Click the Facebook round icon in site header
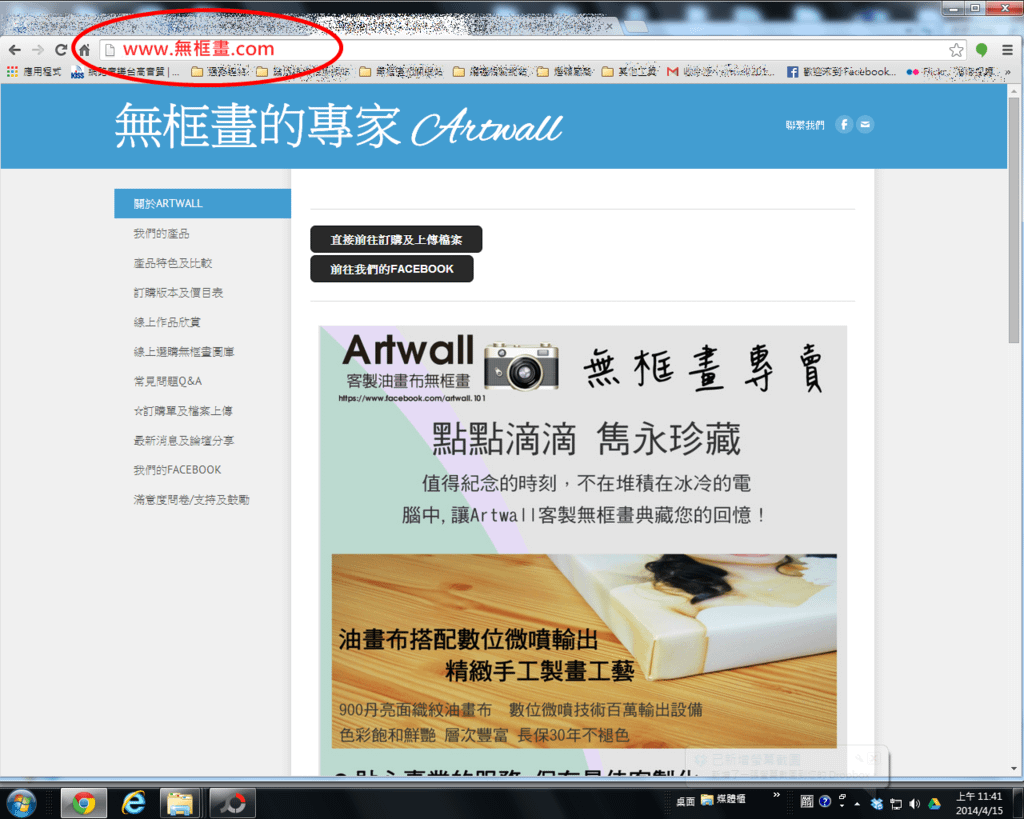 [844, 124]
